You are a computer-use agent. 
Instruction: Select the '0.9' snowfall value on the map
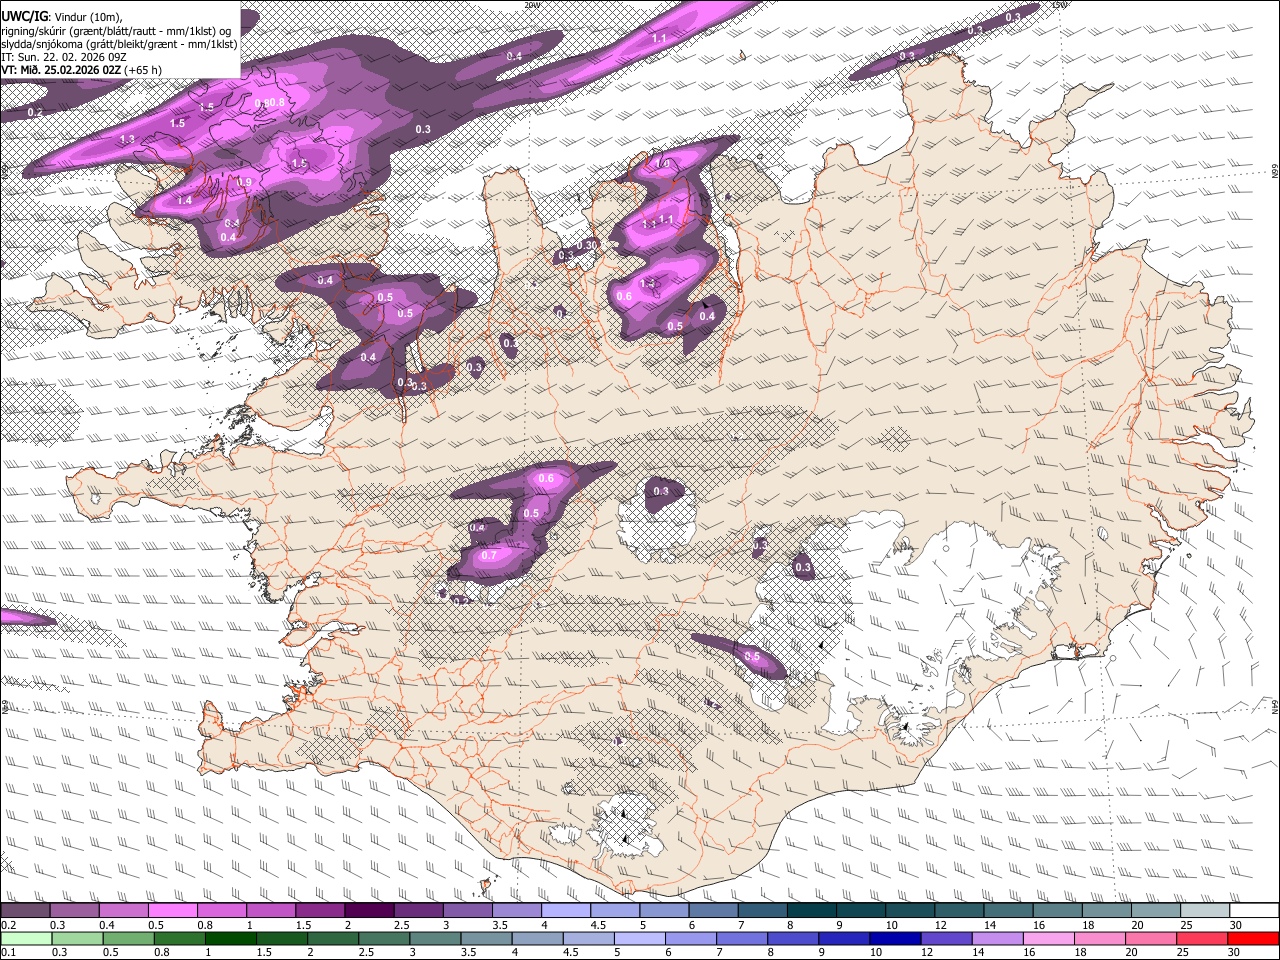[244, 182]
